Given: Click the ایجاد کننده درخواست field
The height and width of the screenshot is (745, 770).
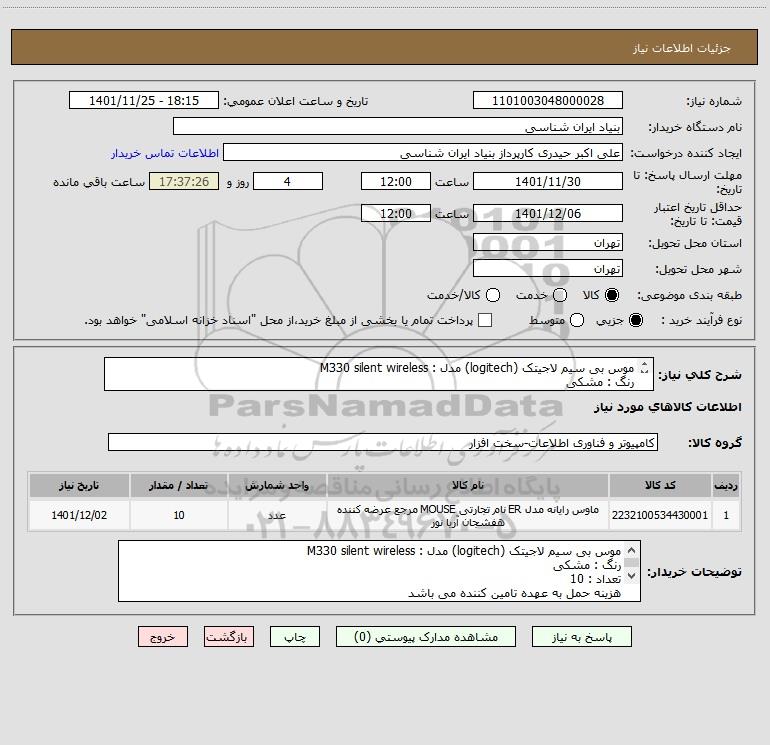Looking at the screenshot, I should click(423, 153).
